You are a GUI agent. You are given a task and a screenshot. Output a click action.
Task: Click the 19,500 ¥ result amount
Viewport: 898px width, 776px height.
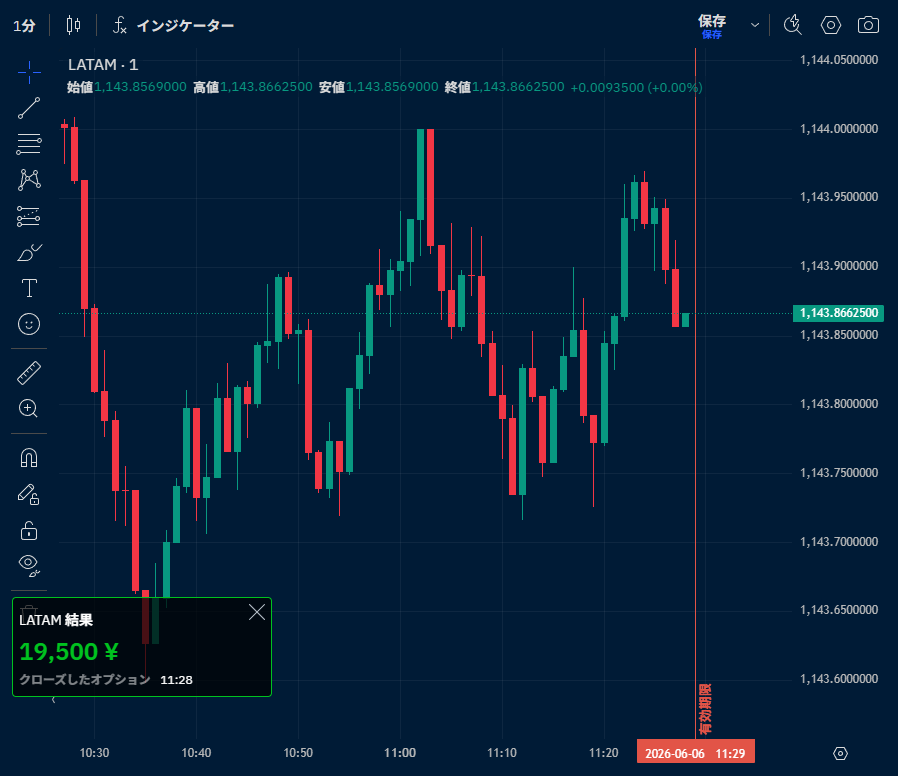pos(69,652)
